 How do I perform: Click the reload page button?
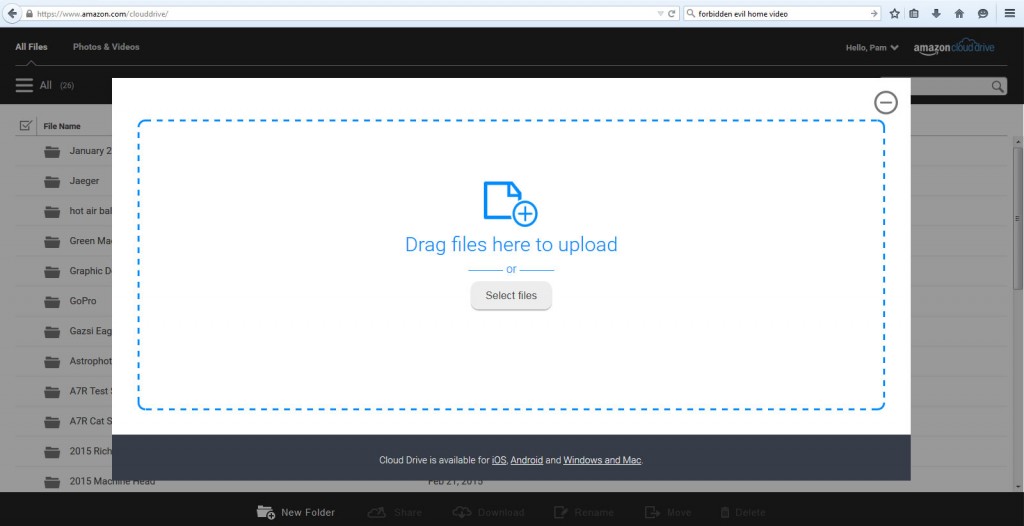pos(671,13)
